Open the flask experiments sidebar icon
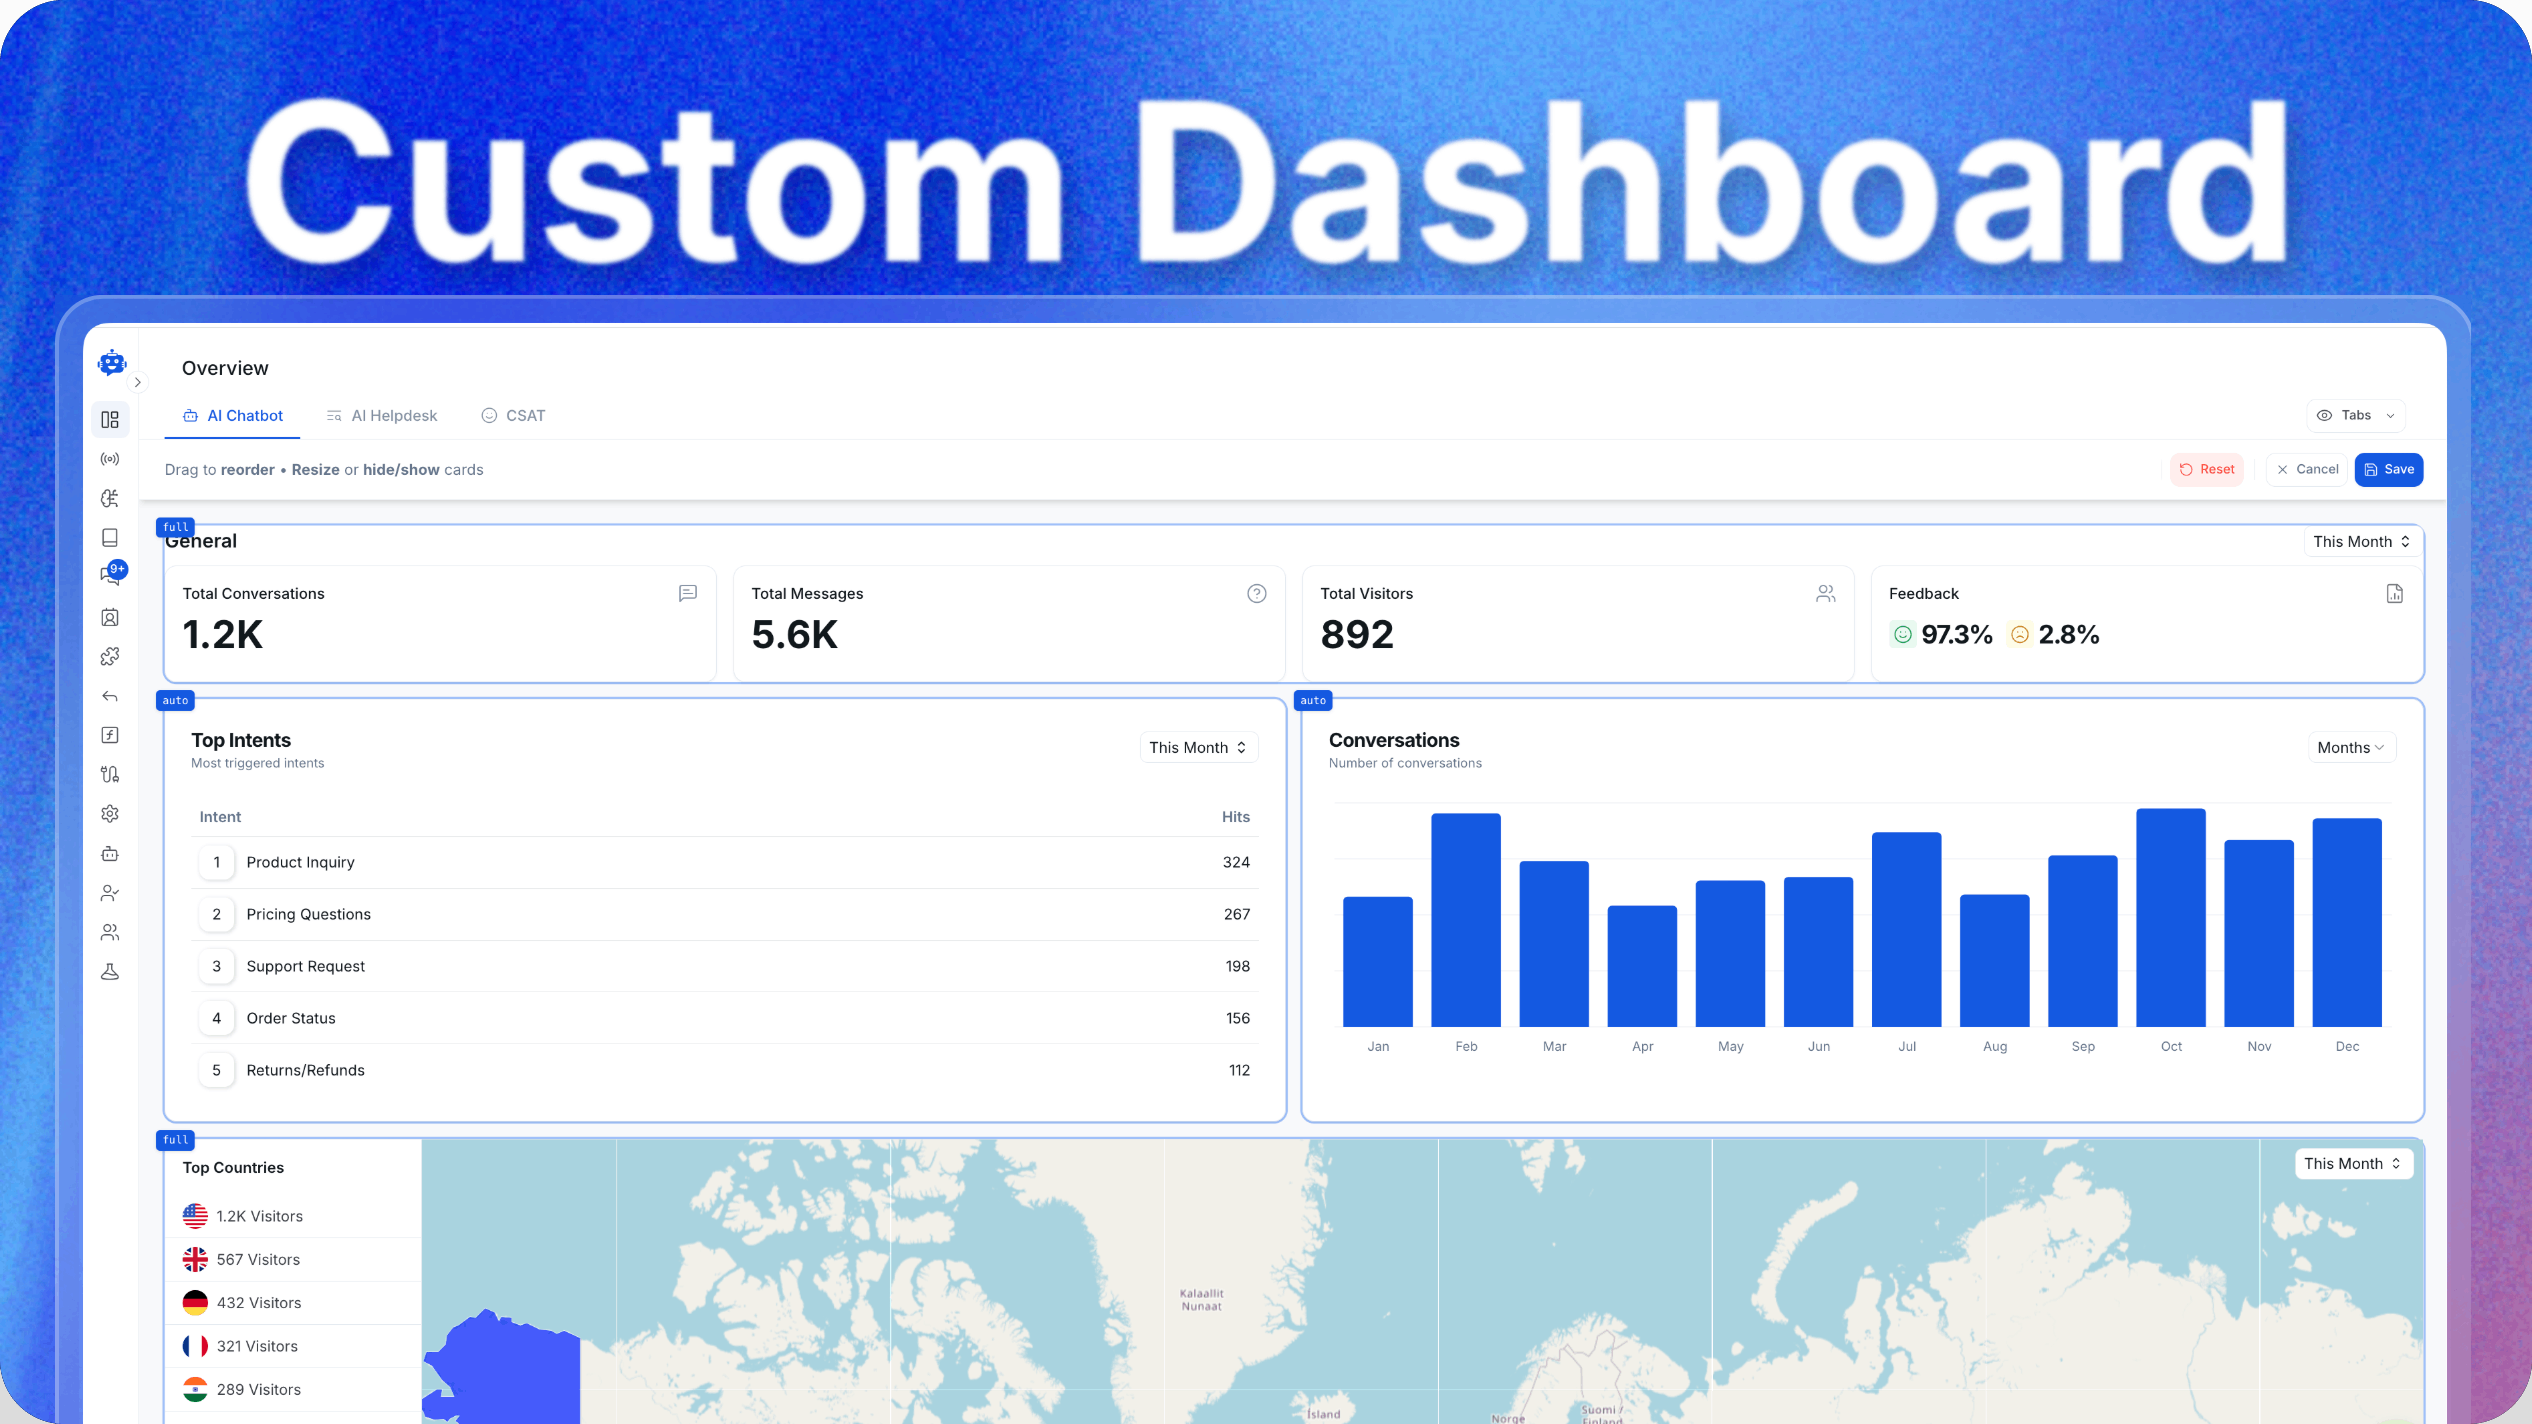The width and height of the screenshot is (2532, 1424). tap(110, 972)
